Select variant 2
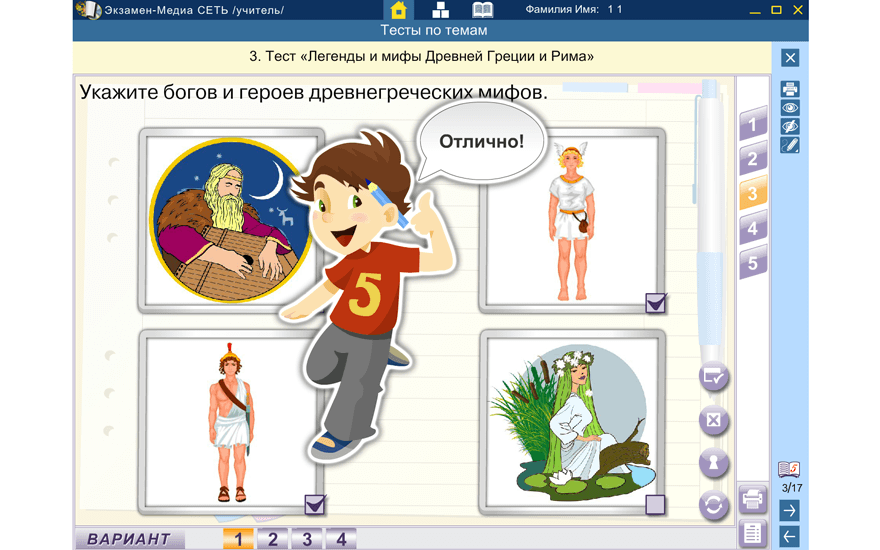The image size is (880, 550). (273, 539)
